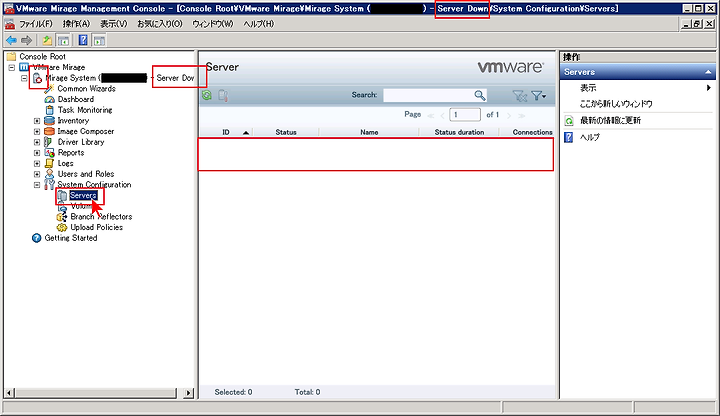Collapse the Servers actions section header

tap(637, 72)
